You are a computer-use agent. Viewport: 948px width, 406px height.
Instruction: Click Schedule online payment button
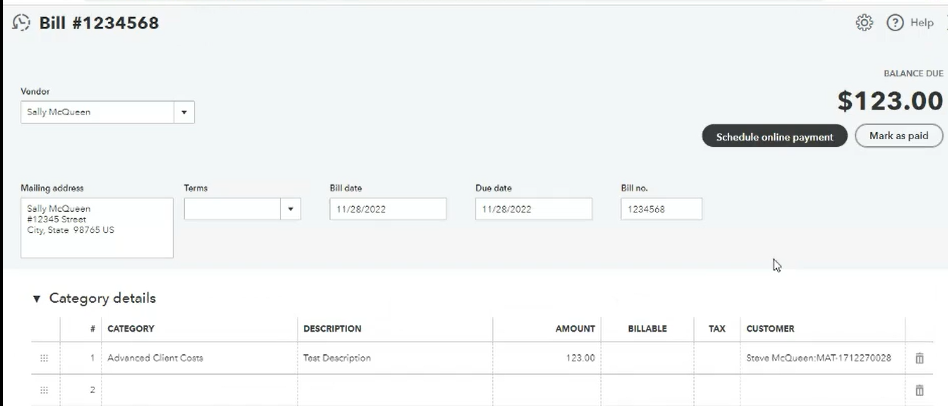coord(774,137)
